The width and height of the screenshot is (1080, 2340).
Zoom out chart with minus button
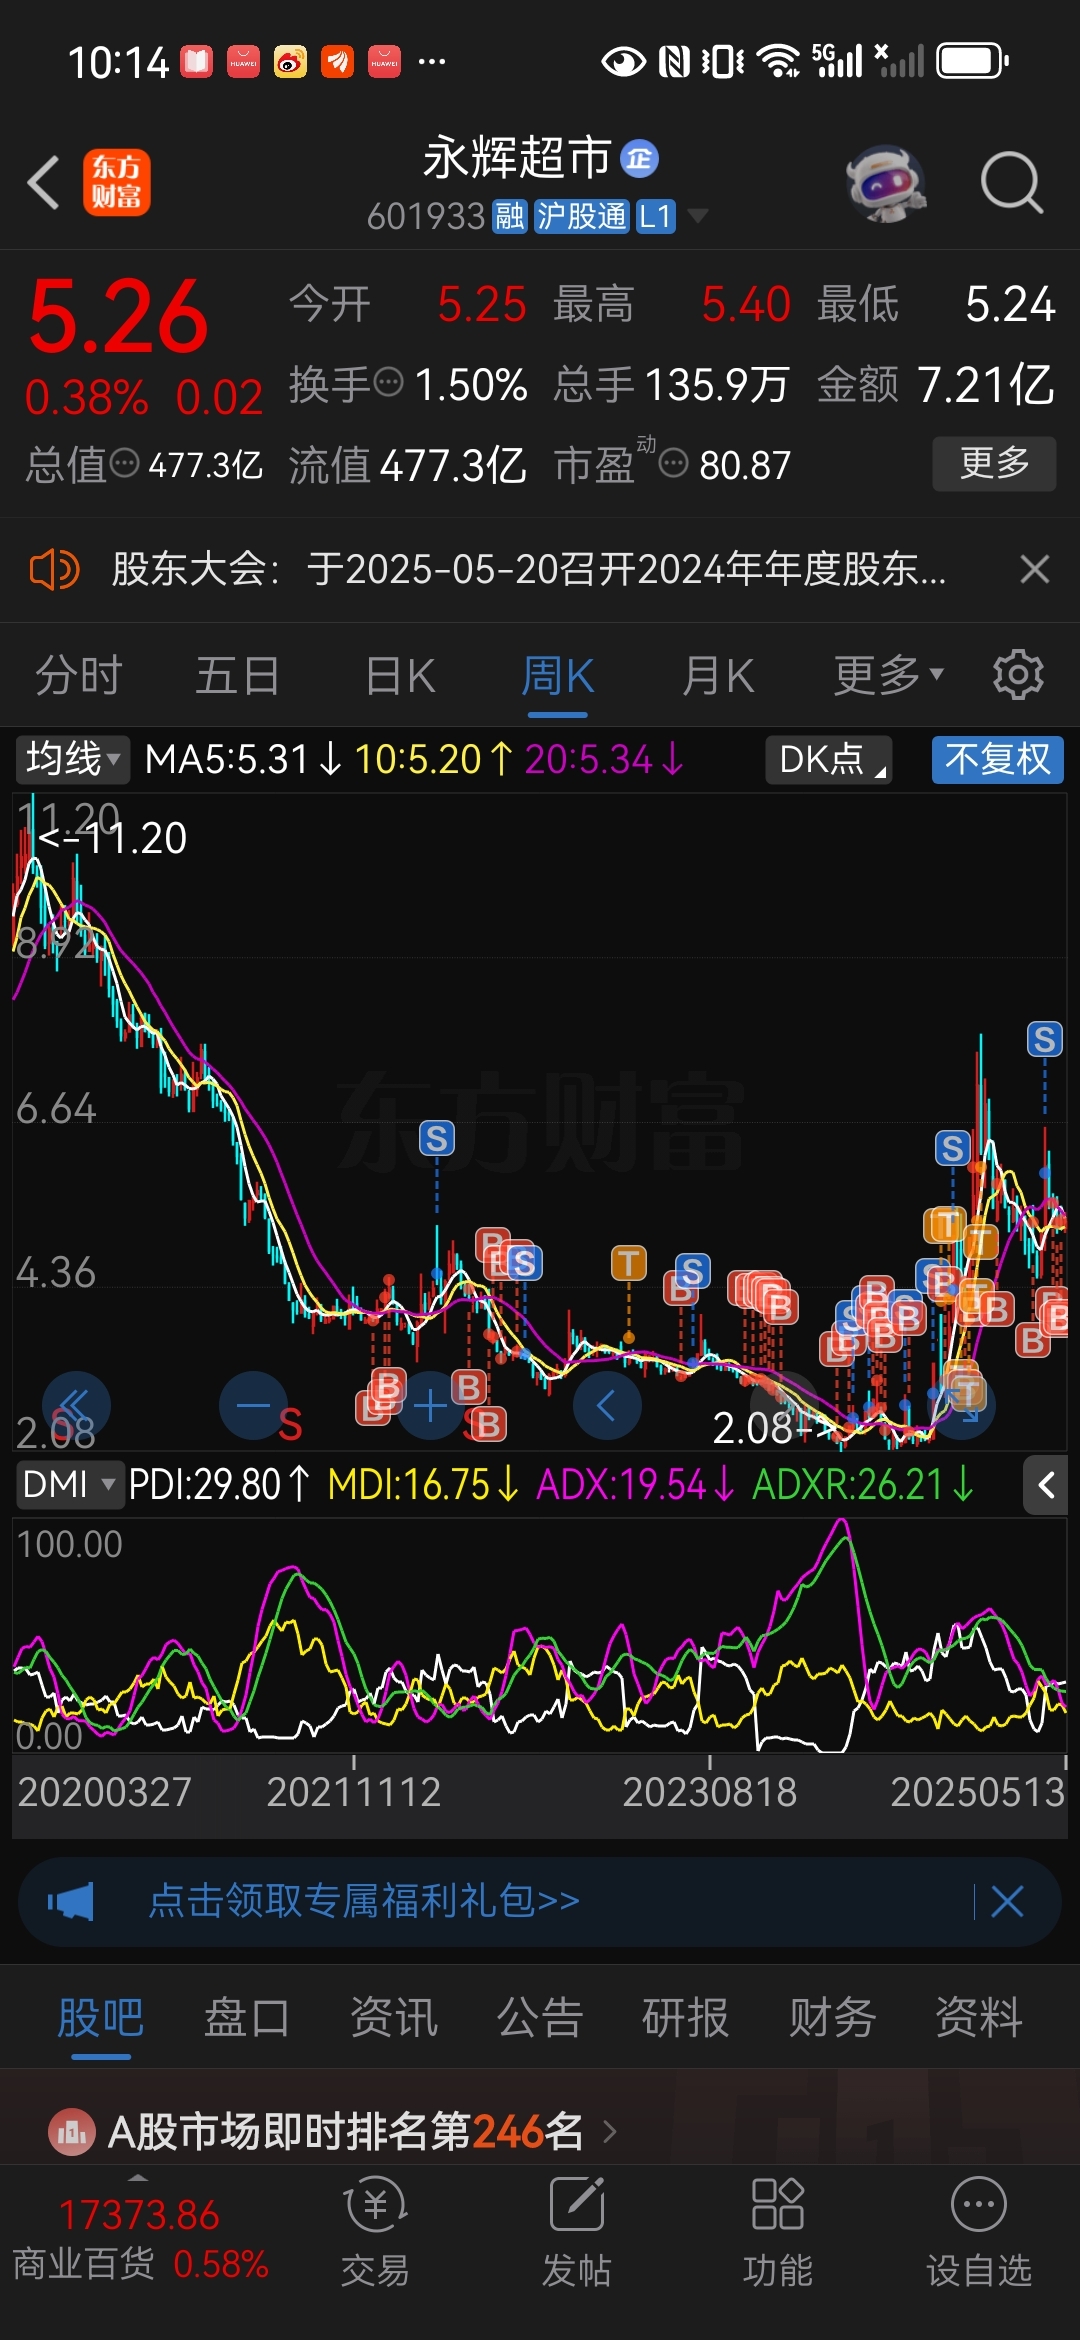[x=254, y=1405]
